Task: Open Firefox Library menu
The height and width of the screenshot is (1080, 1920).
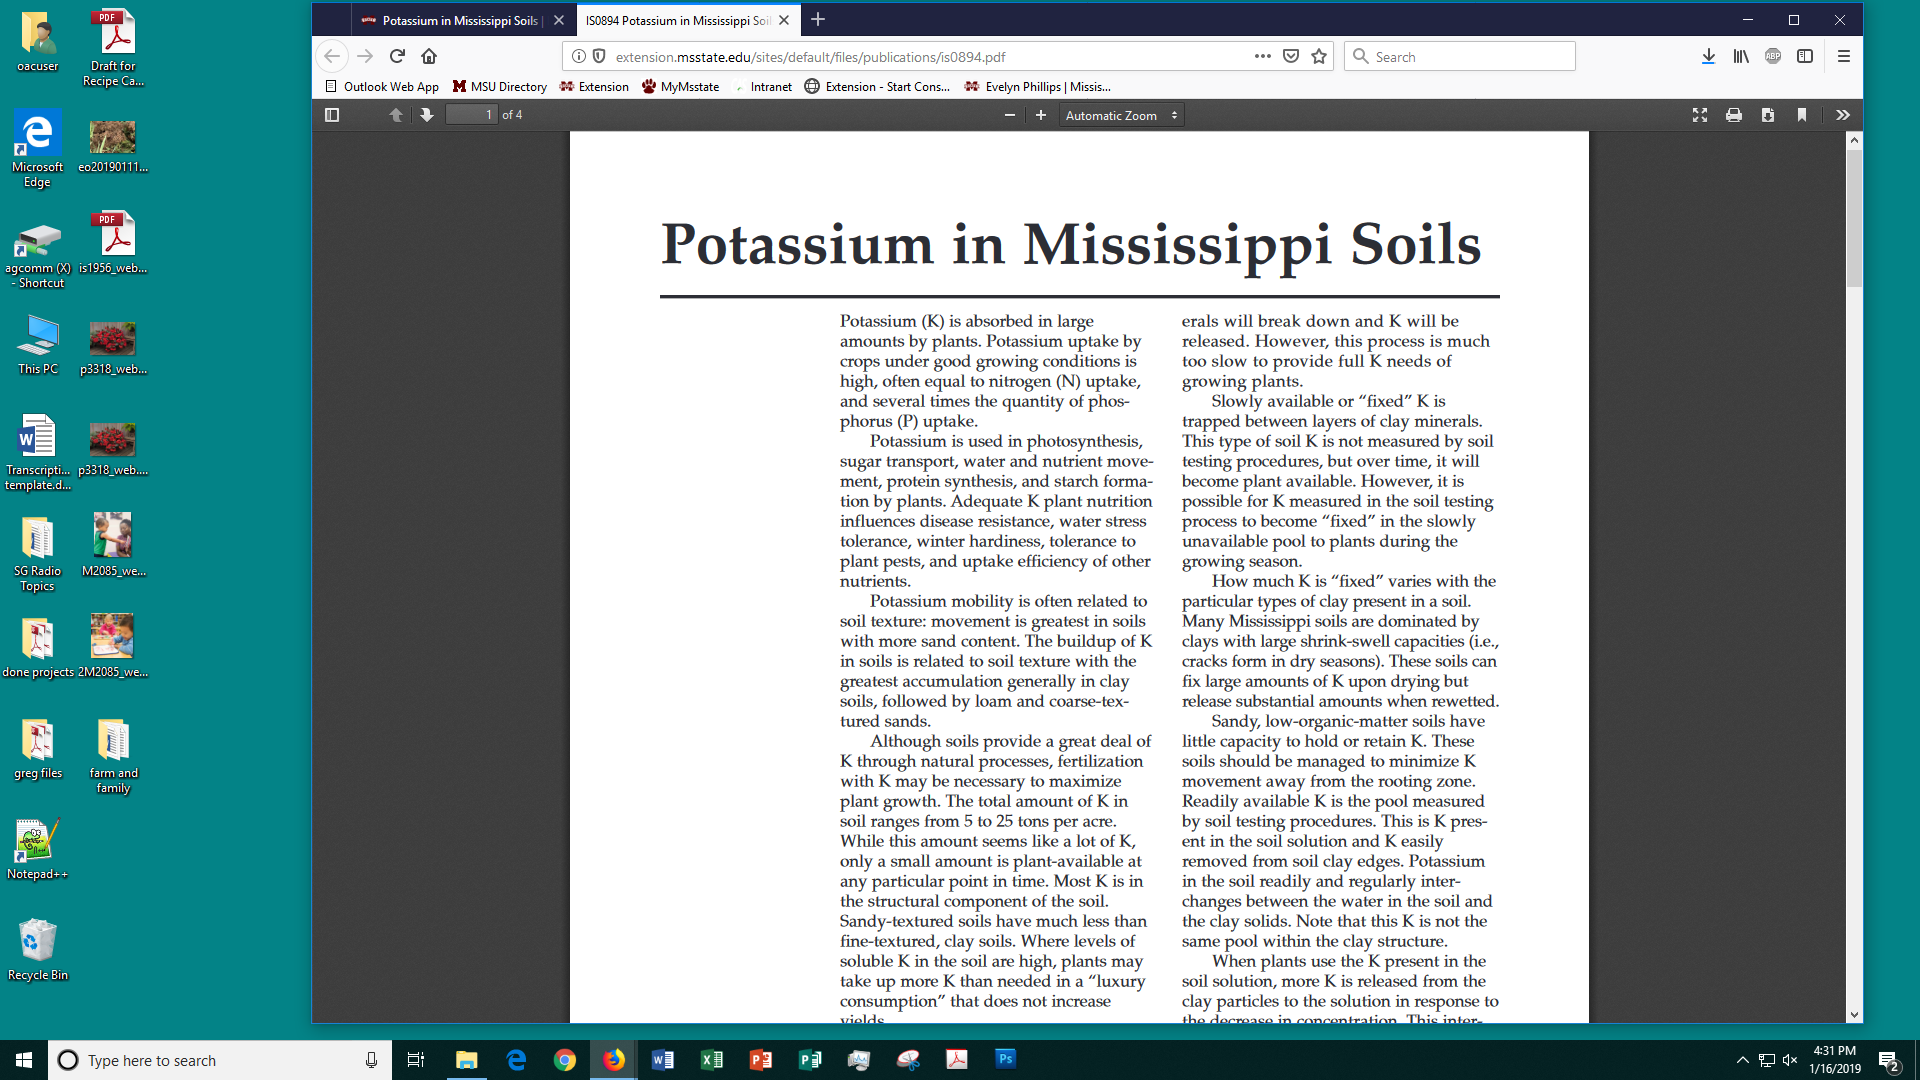Action: [1741, 56]
